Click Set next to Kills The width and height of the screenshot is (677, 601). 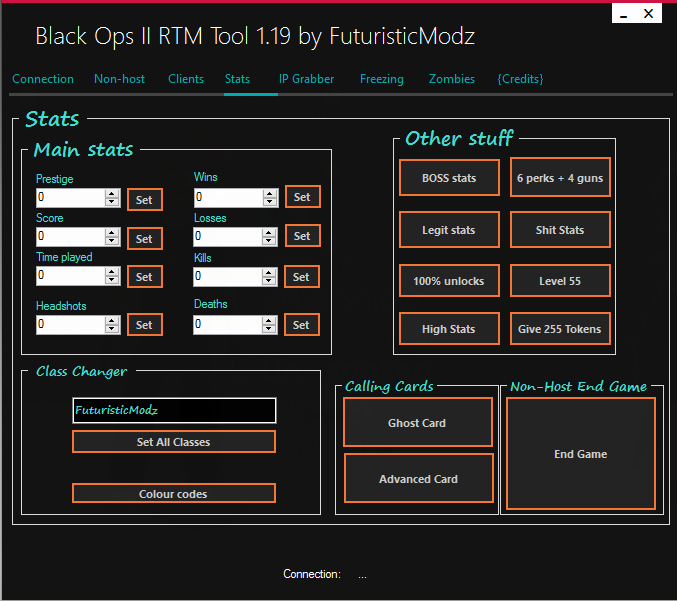coord(302,277)
